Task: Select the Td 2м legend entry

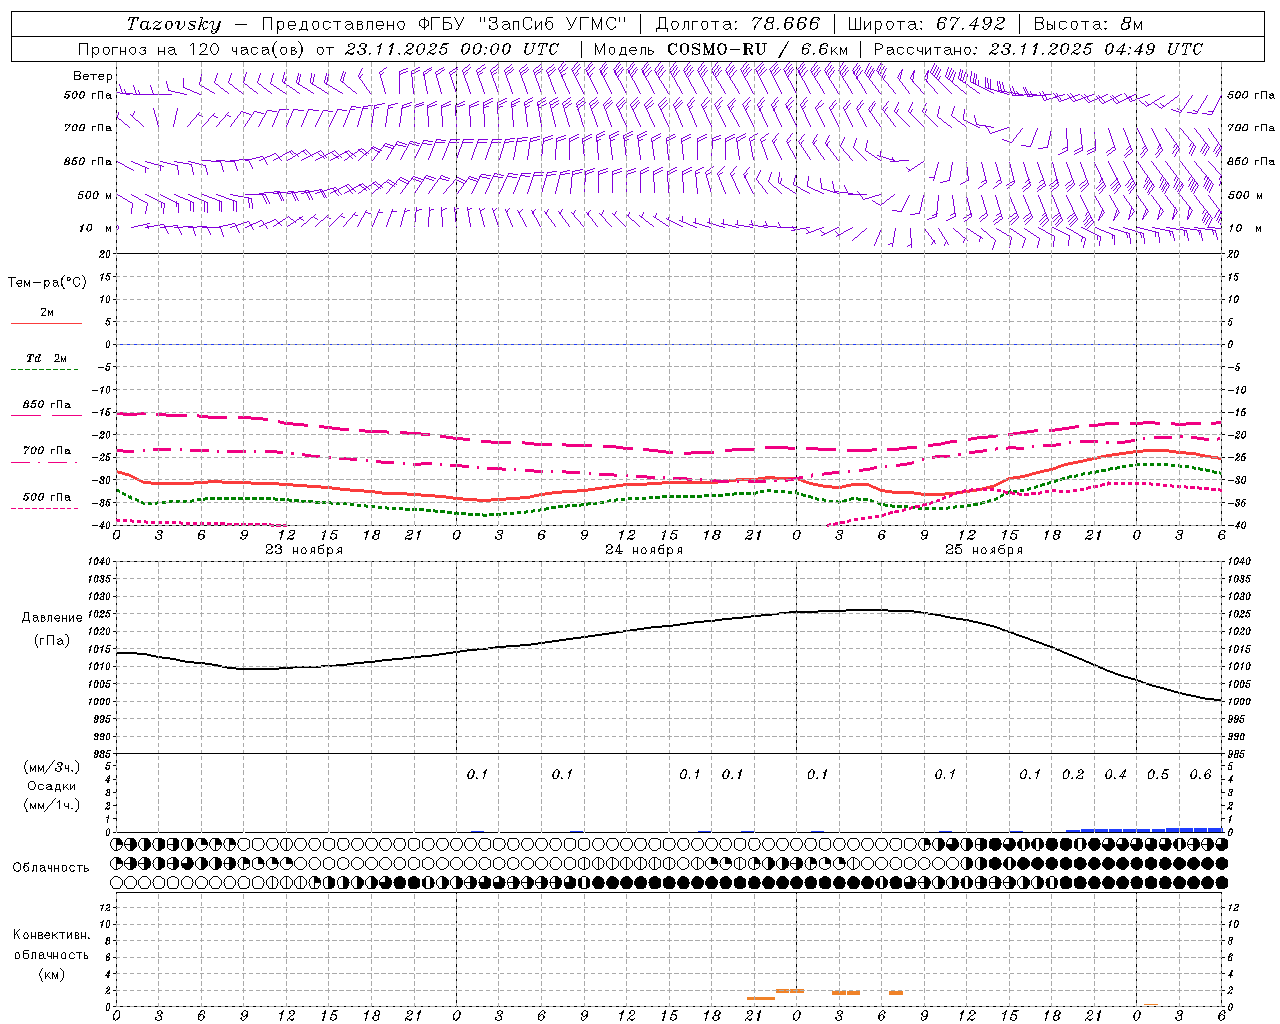Action: coord(46,358)
